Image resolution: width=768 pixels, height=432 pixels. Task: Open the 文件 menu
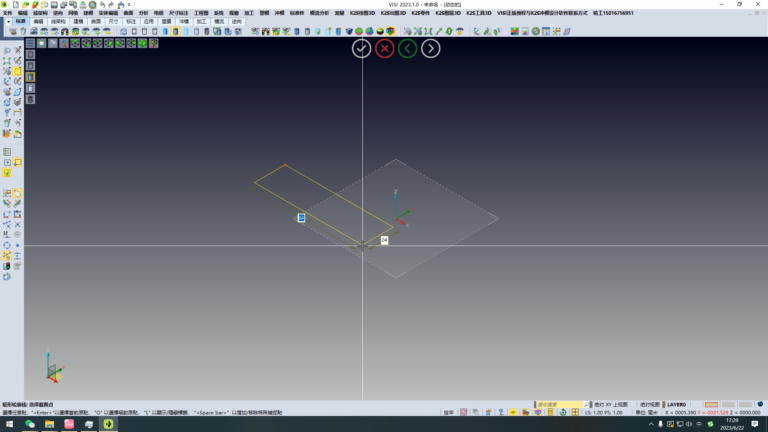(x=7, y=13)
